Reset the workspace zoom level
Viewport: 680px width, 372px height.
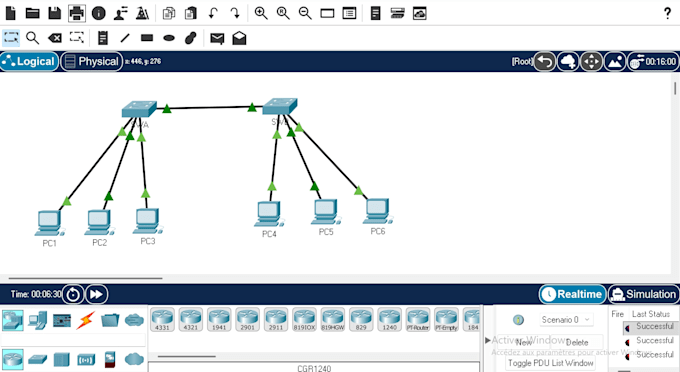(x=283, y=13)
